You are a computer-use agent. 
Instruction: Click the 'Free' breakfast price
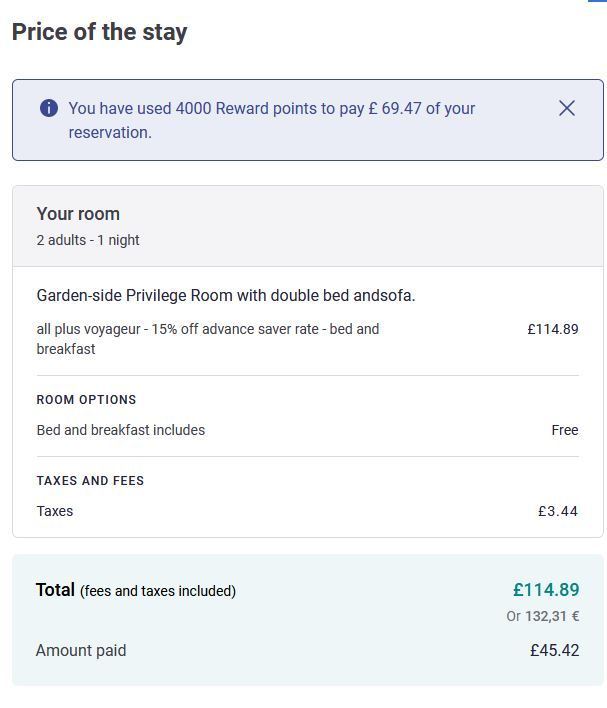[565, 430]
